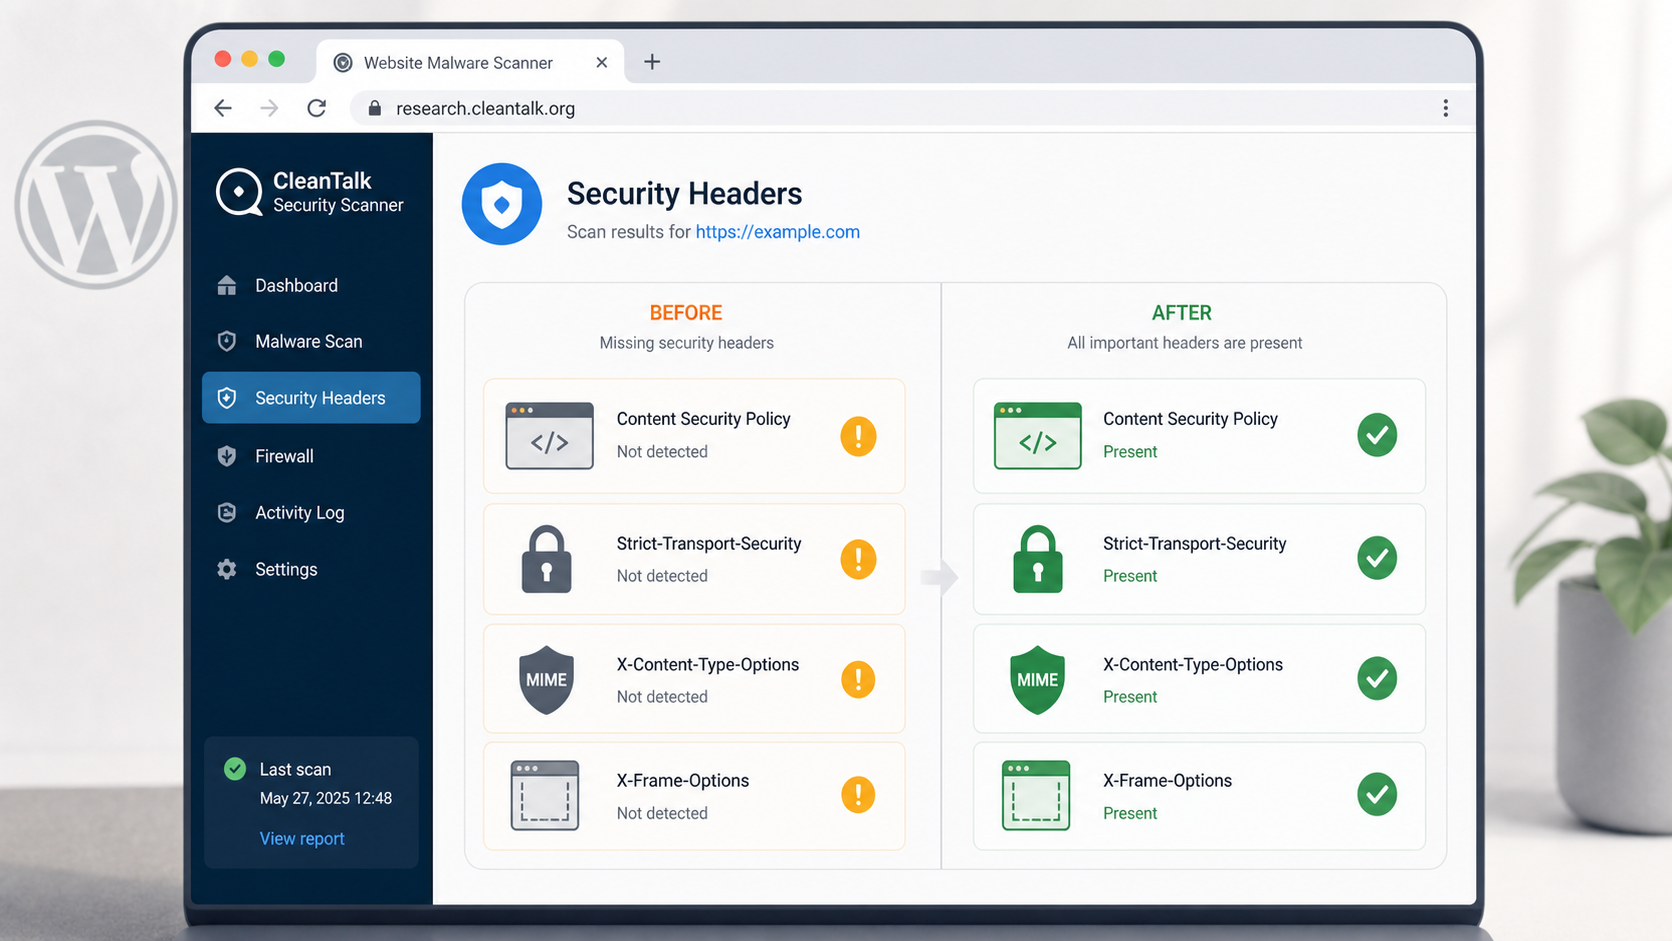Click 'Present' under Strict-Transport-Security
Viewport: 1672px width, 941px height.
pyautogui.click(x=1130, y=576)
